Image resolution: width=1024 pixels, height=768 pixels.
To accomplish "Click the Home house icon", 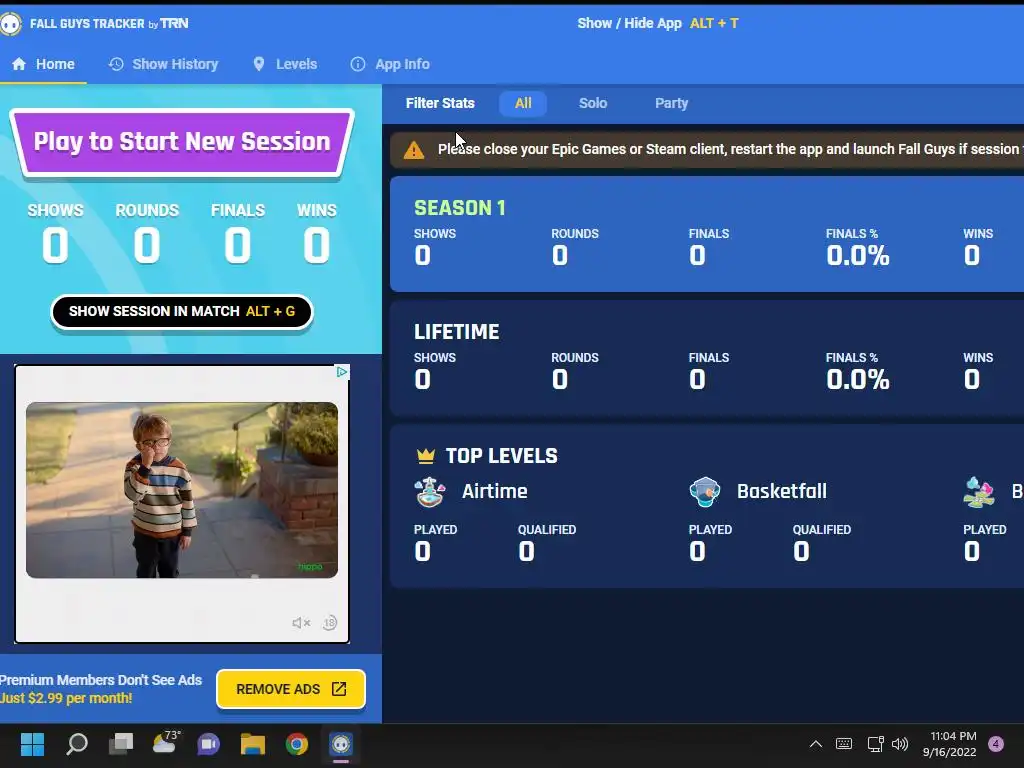I will point(19,64).
